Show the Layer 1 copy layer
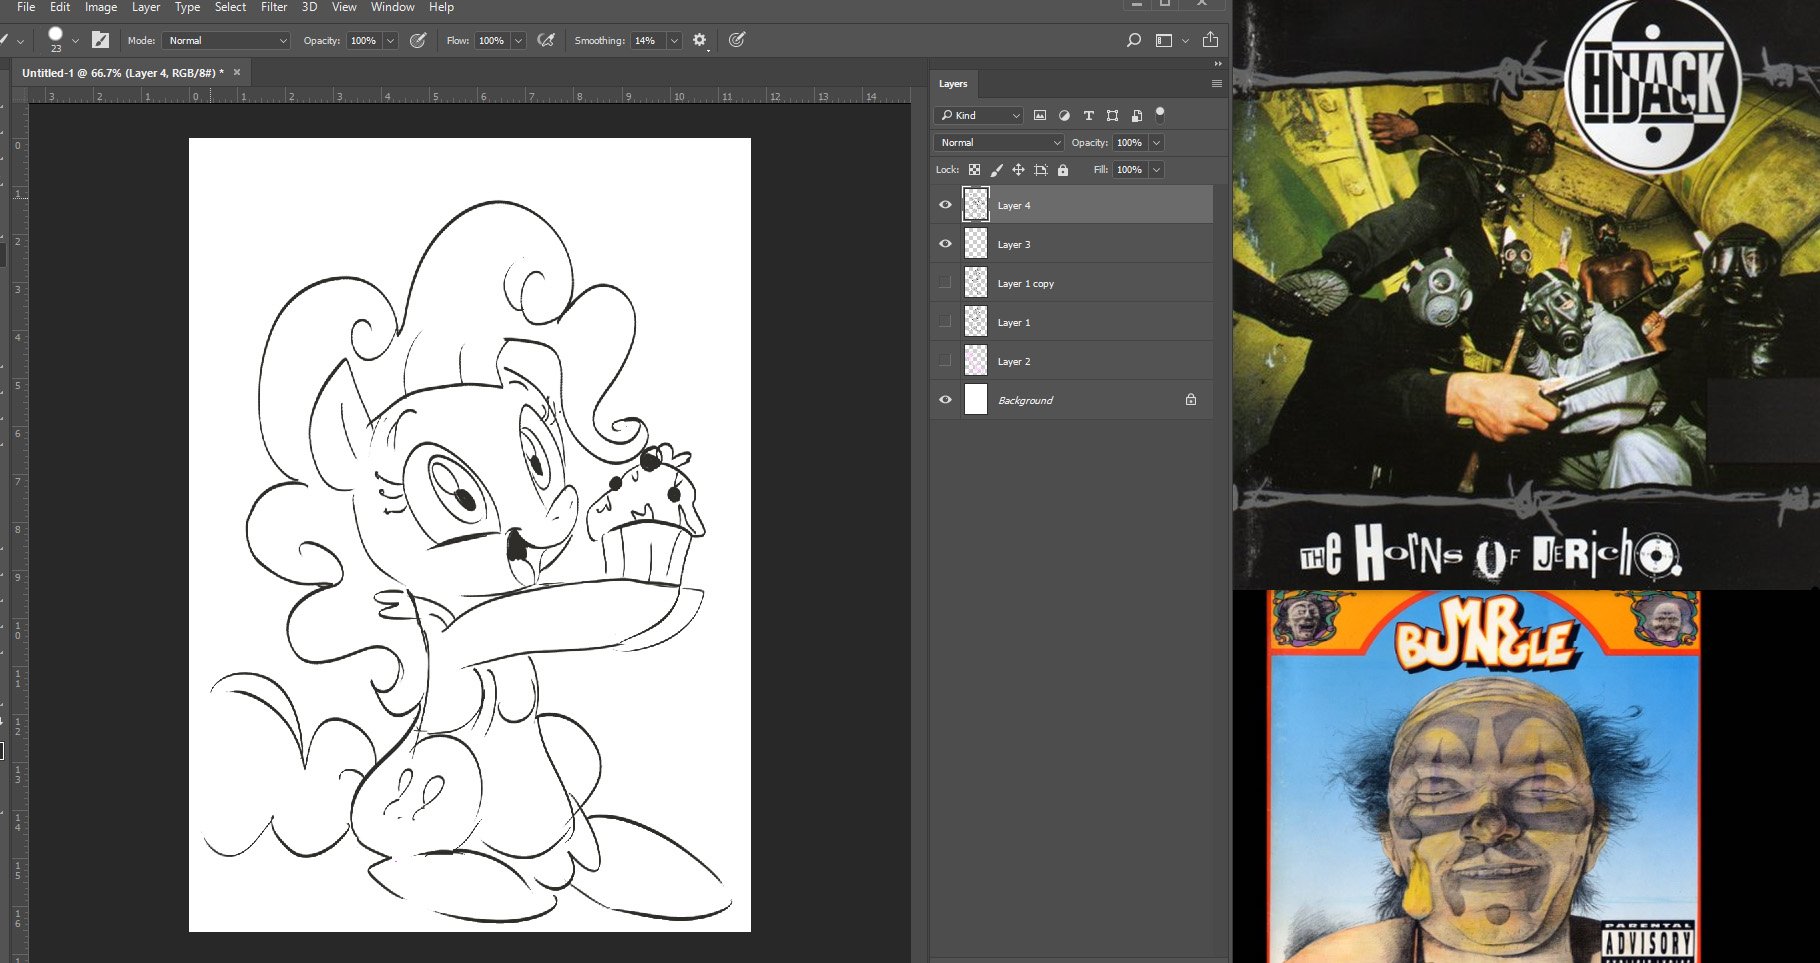Image resolution: width=1820 pixels, height=963 pixels. click(945, 283)
